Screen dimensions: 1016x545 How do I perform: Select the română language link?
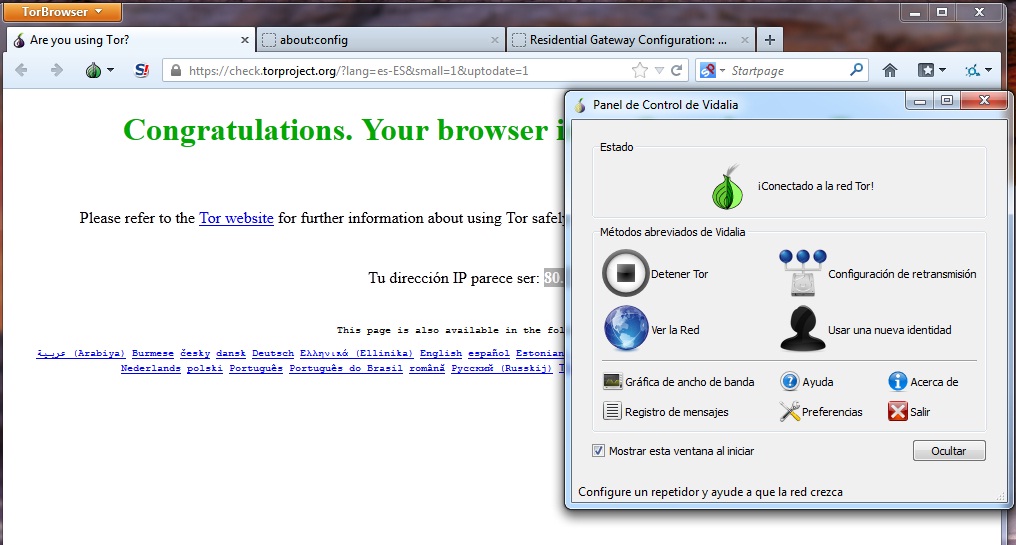(x=427, y=368)
